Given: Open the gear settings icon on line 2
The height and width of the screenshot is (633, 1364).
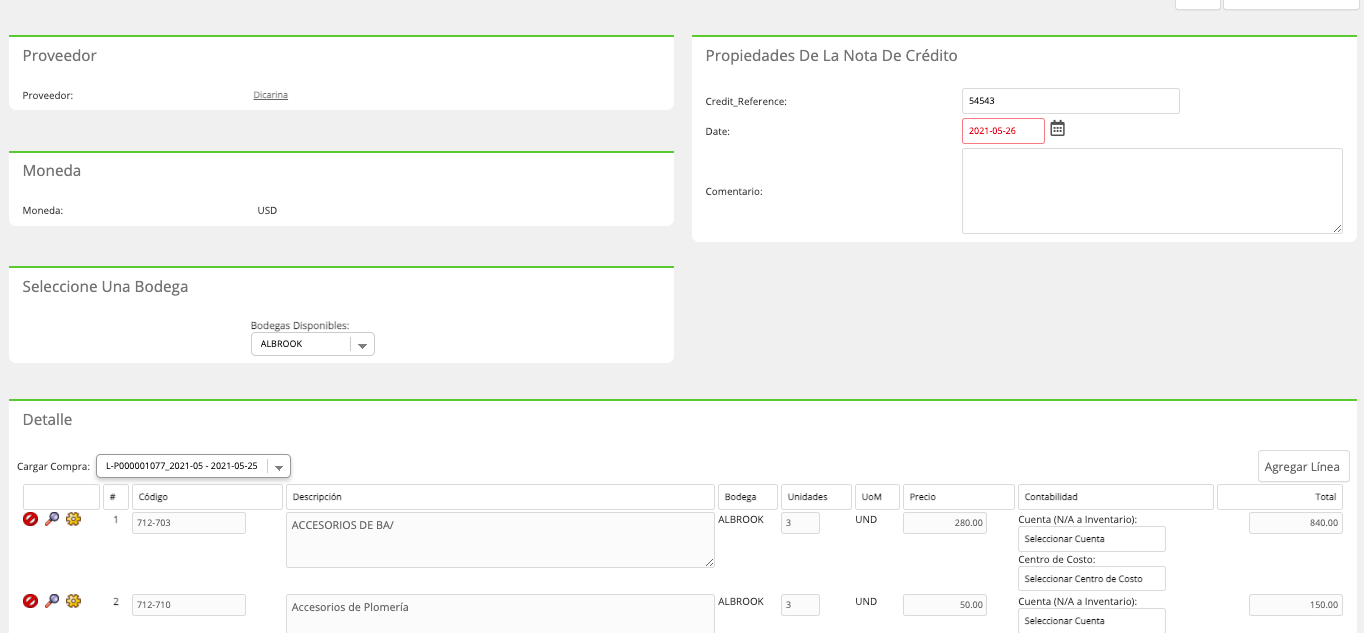Looking at the screenshot, I should [x=73, y=601].
